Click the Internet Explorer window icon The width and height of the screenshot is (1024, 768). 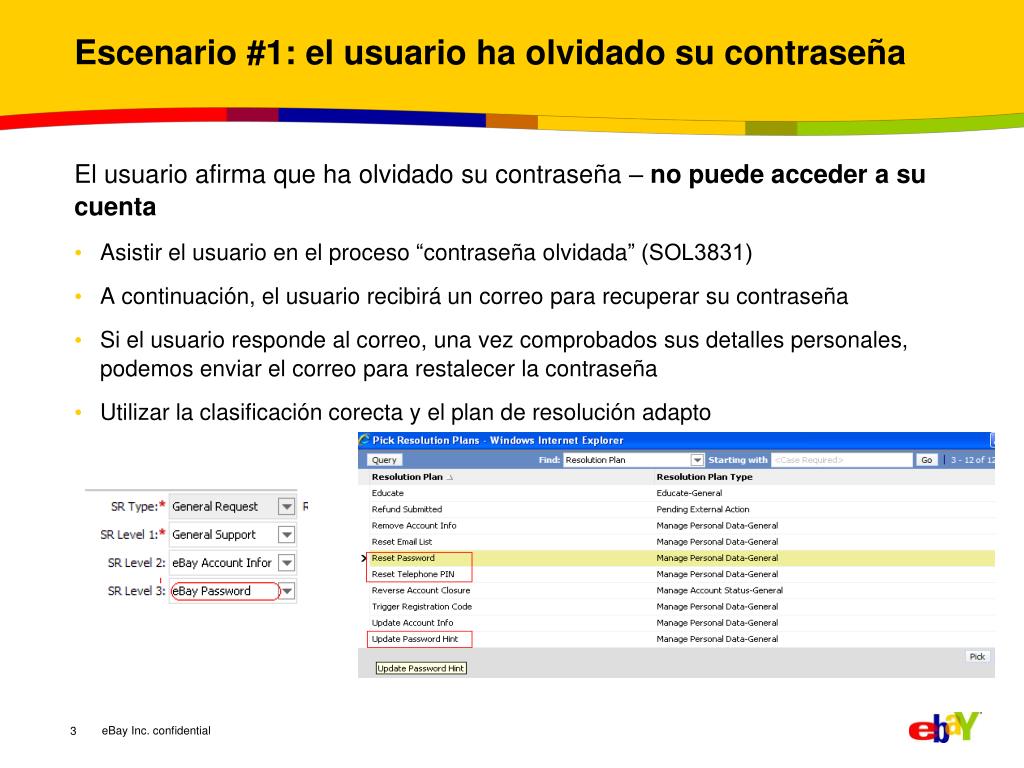(x=364, y=440)
